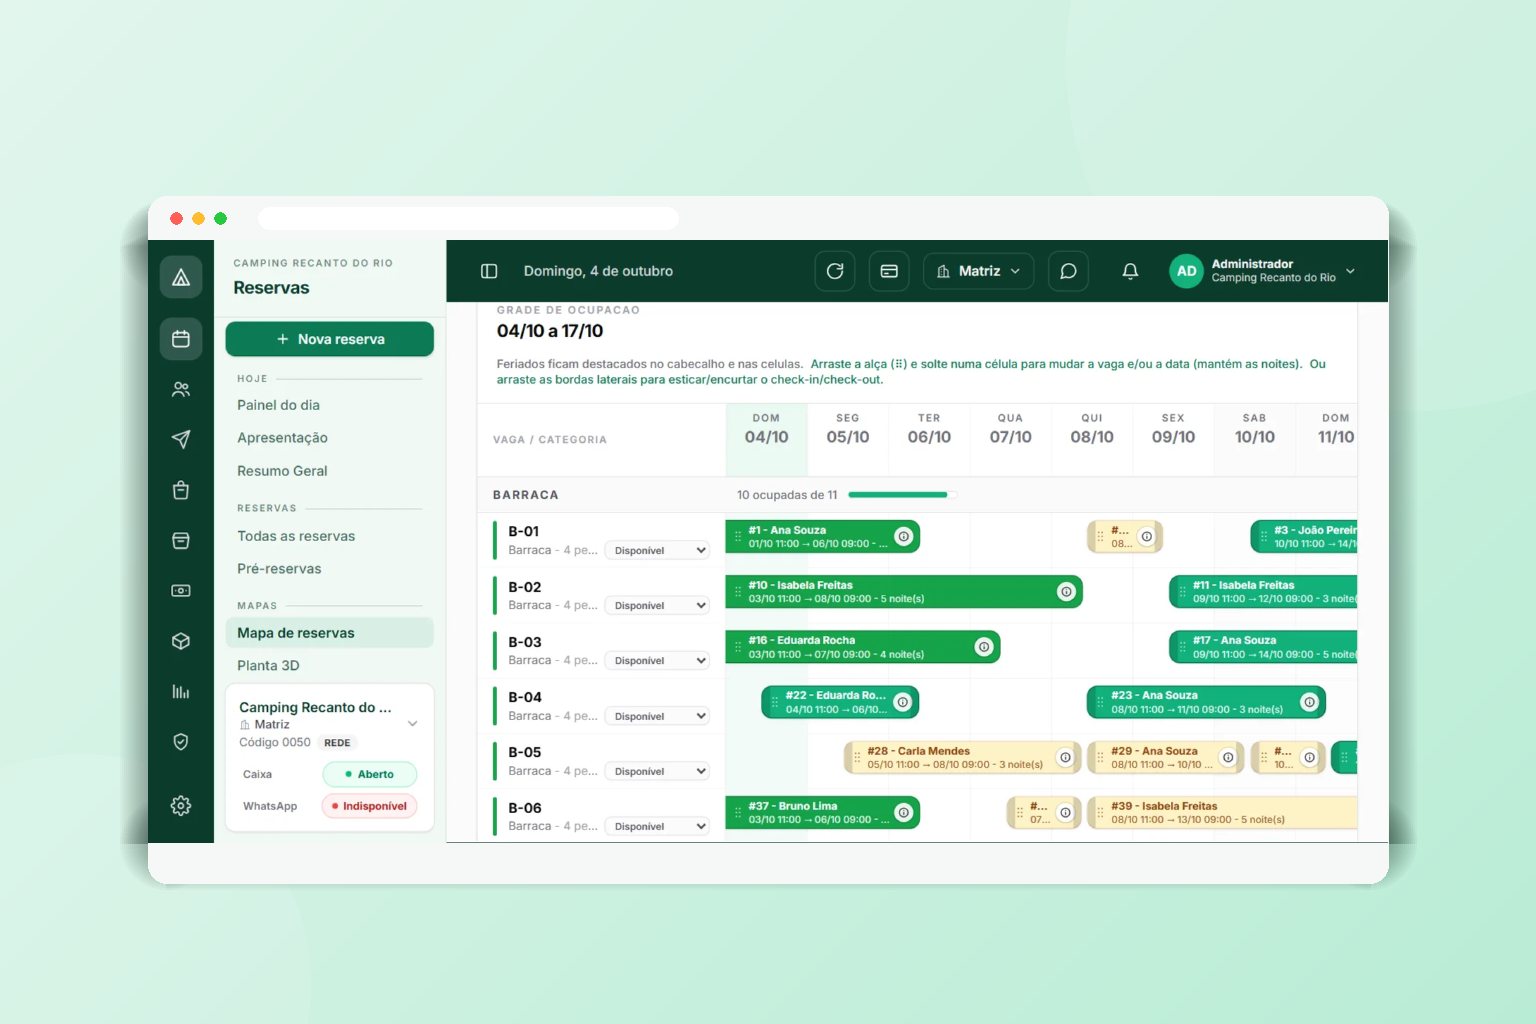Expand Camping Recanto do card chevron
The height and width of the screenshot is (1024, 1536).
point(412,724)
